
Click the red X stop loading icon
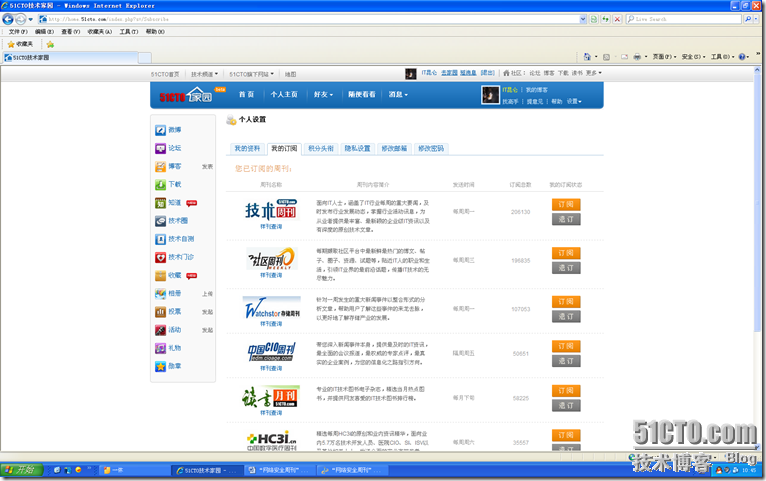tap(617, 19)
